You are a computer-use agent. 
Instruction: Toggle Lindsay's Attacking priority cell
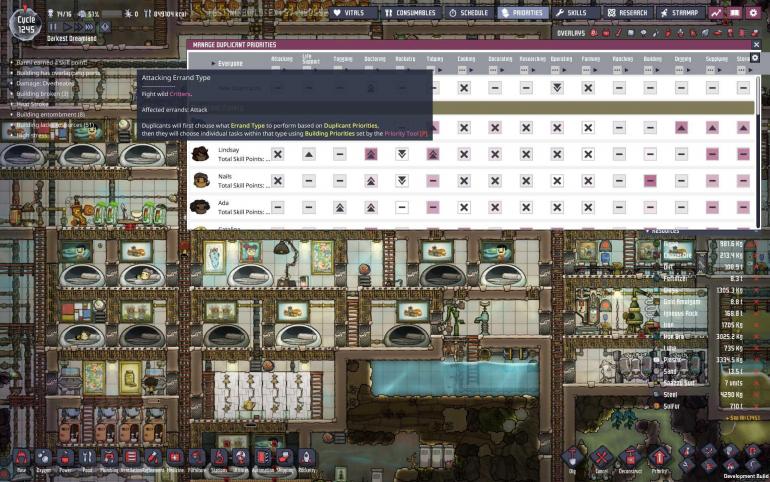tap(277, 154)
